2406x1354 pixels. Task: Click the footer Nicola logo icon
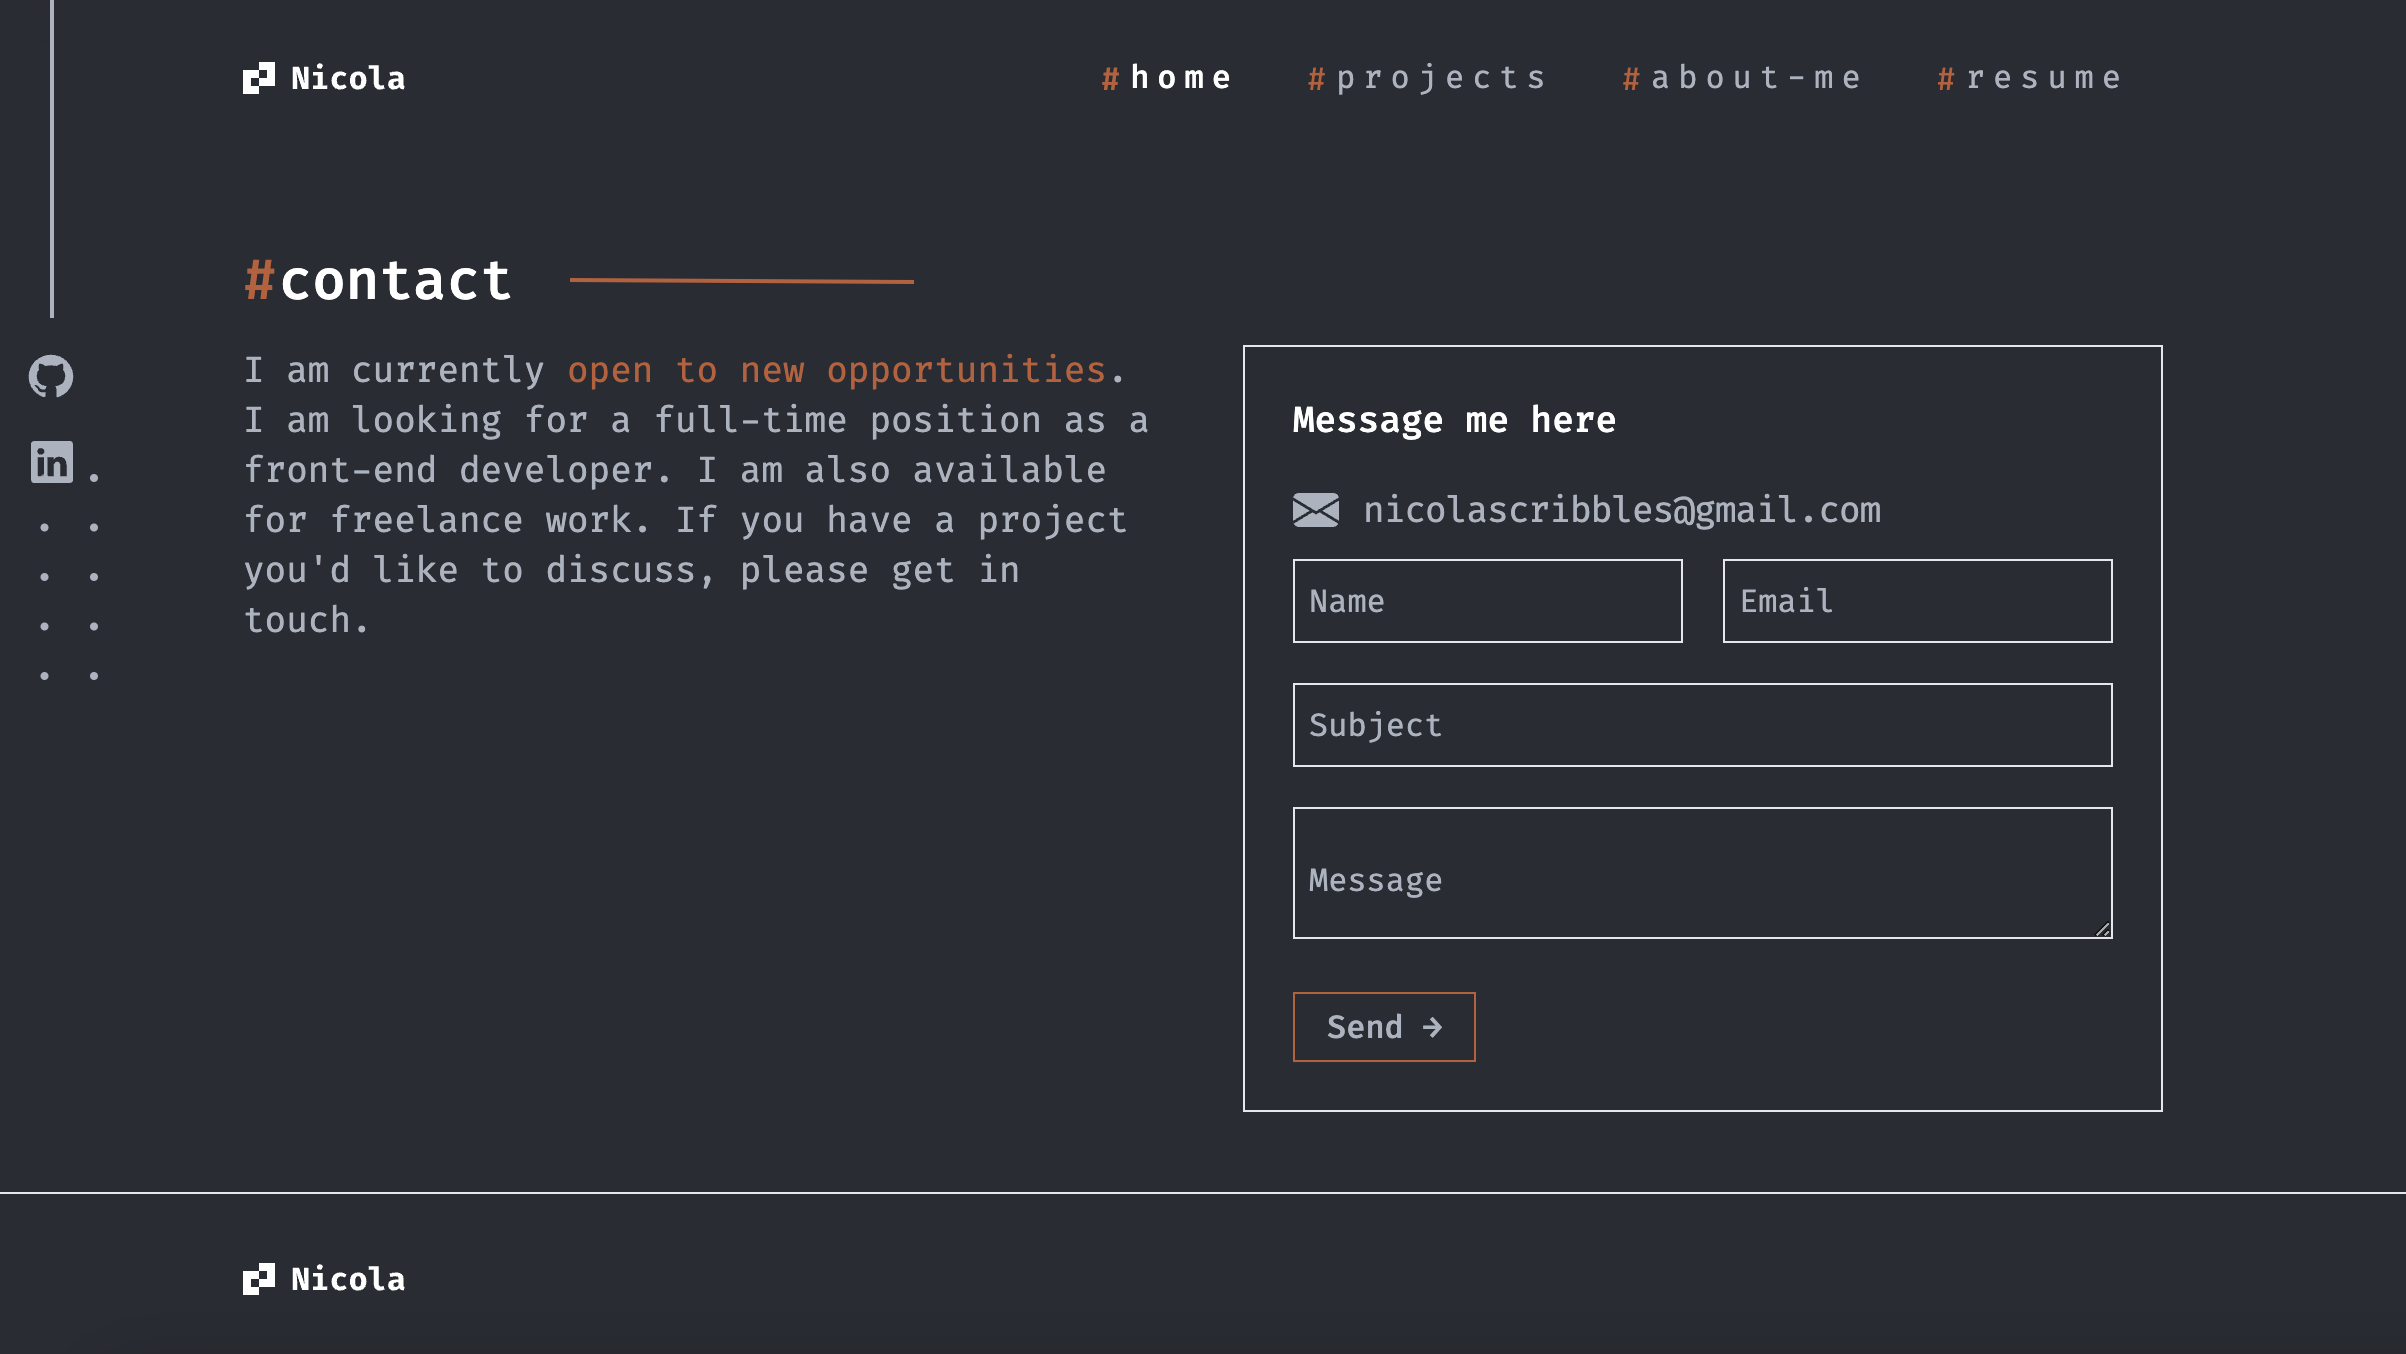point(259,1279)
